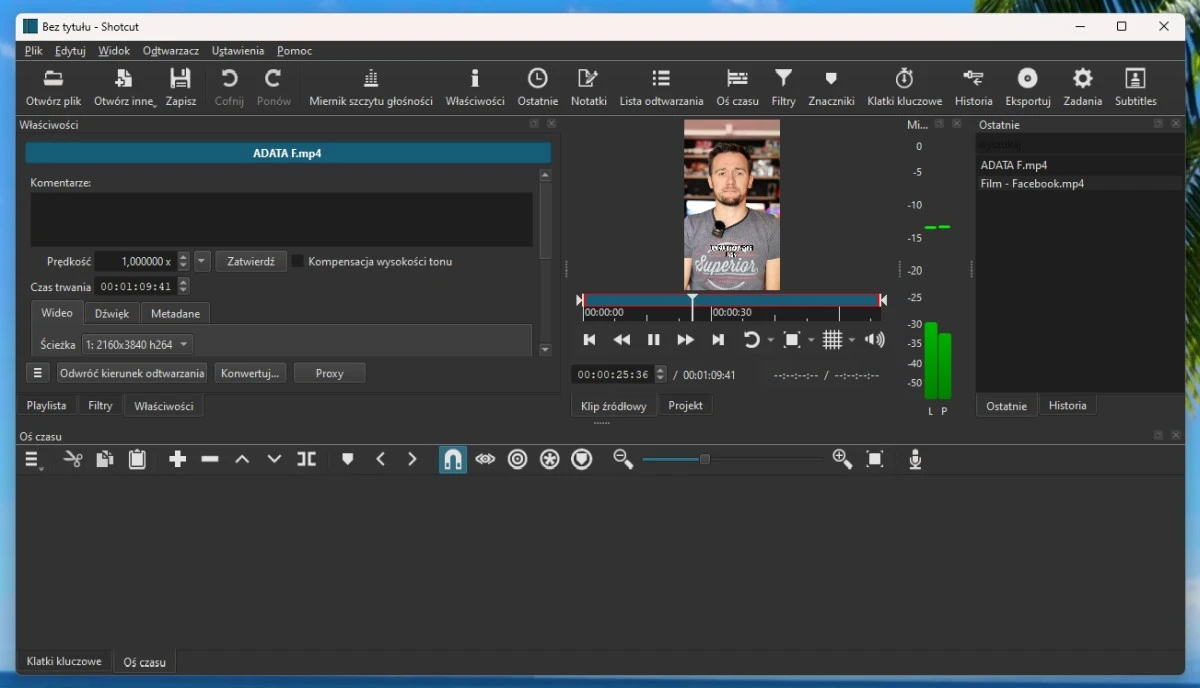1200x688 pixels.
Task: Open the Miernik szczytu głośności panel
Action: [370, 88]
